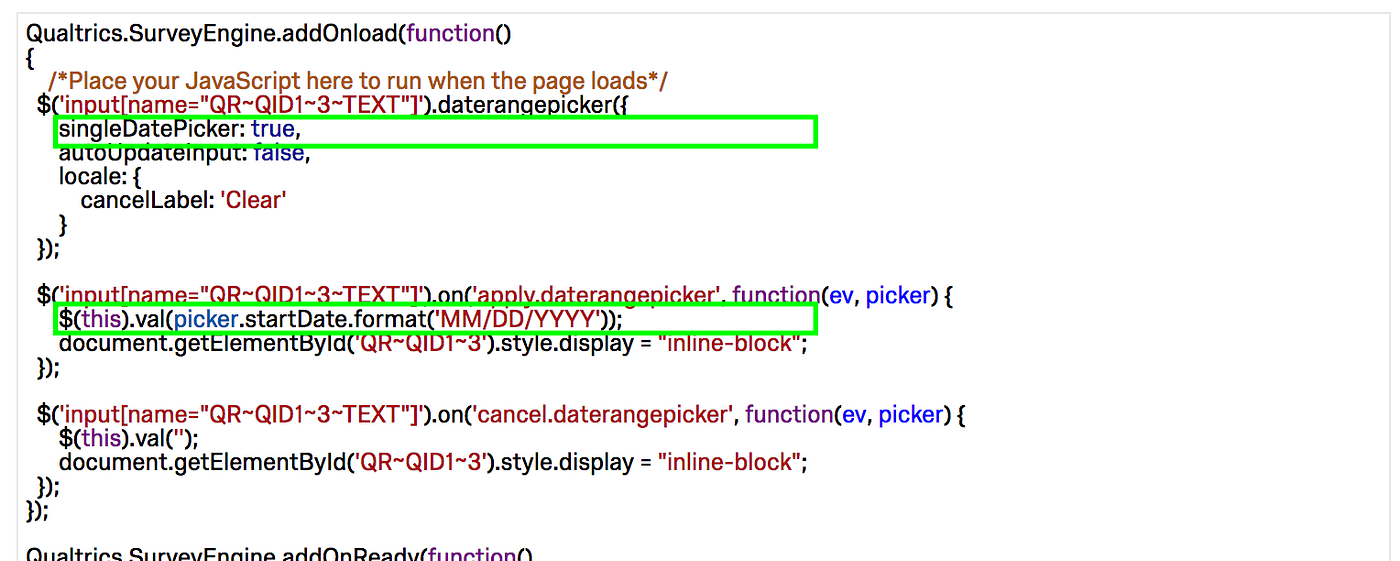The height and width of the screenshot is (561, 1400).
Task: Click the 'Clear' string value
Action: point(254,201)
